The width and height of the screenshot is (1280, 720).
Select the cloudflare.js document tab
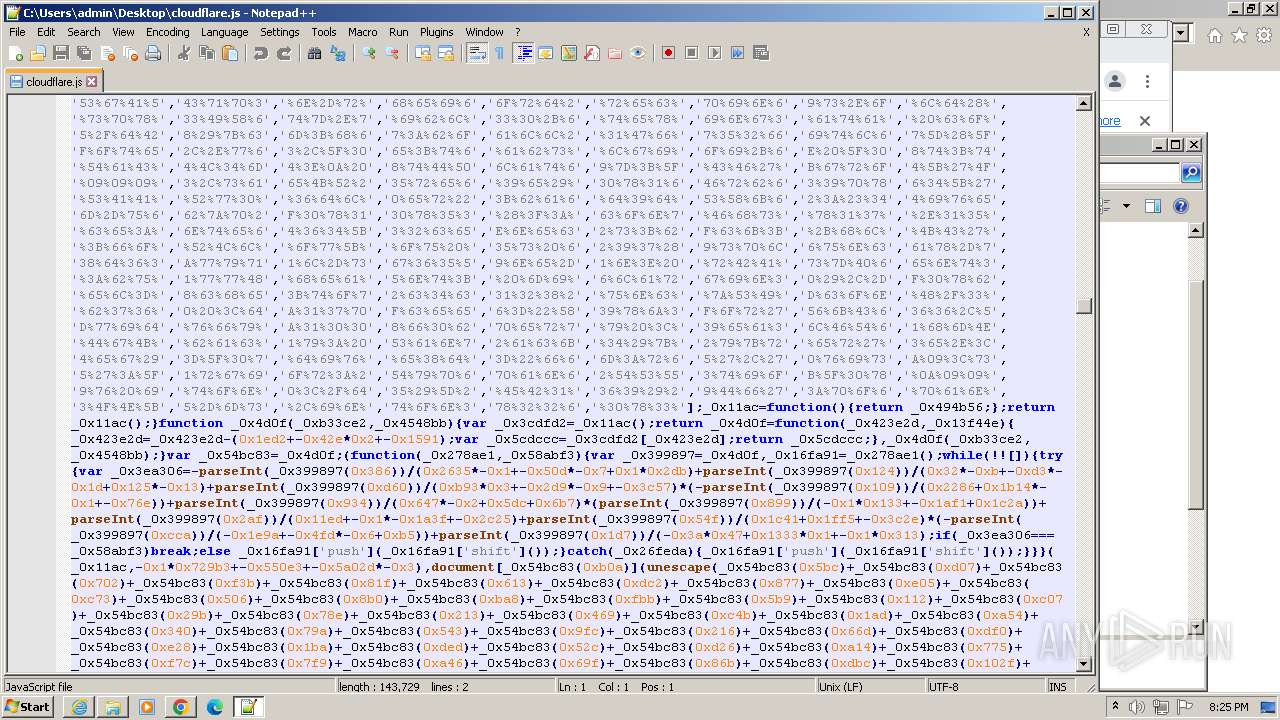pos(52,82)
